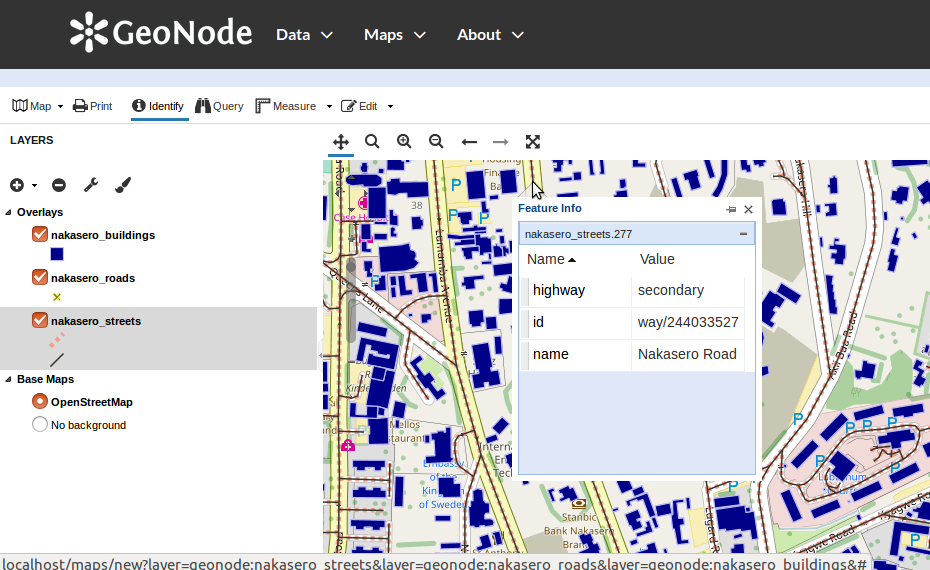Zoom to max extent icon
This screenshot has height=570, width=930.
(533, 142)
